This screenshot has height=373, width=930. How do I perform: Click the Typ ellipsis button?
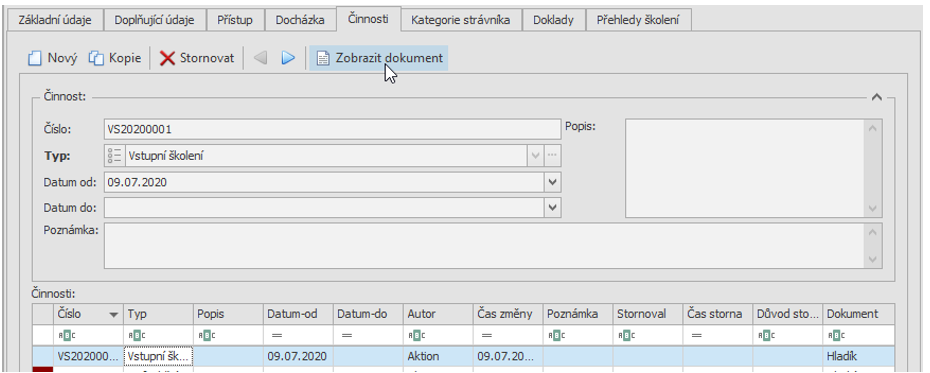(552, 155)
